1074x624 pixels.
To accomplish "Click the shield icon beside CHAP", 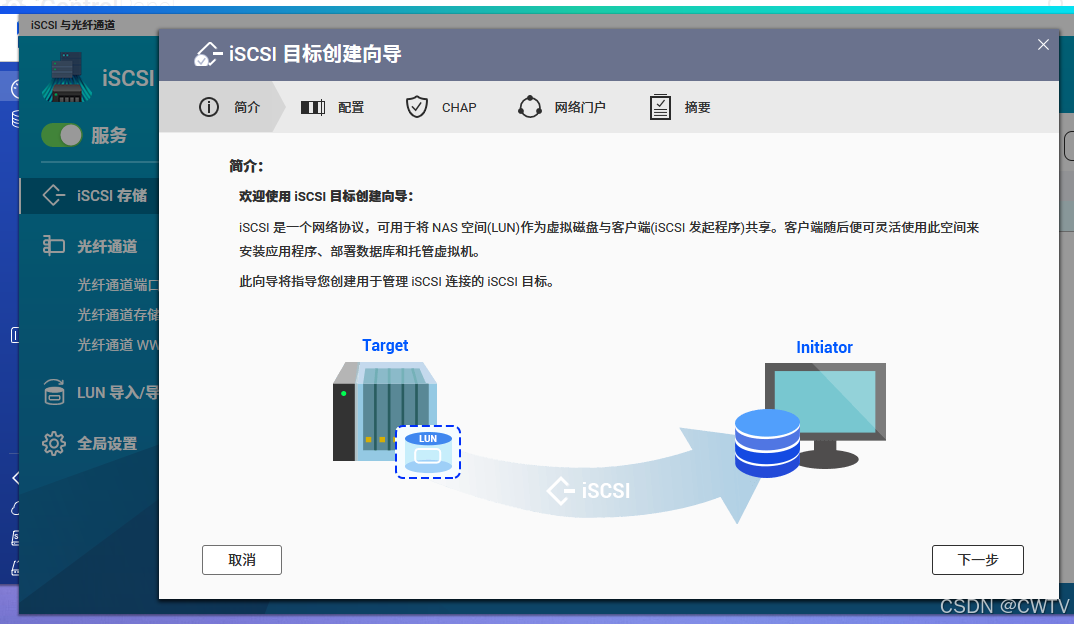I will [x=416, y=107].
